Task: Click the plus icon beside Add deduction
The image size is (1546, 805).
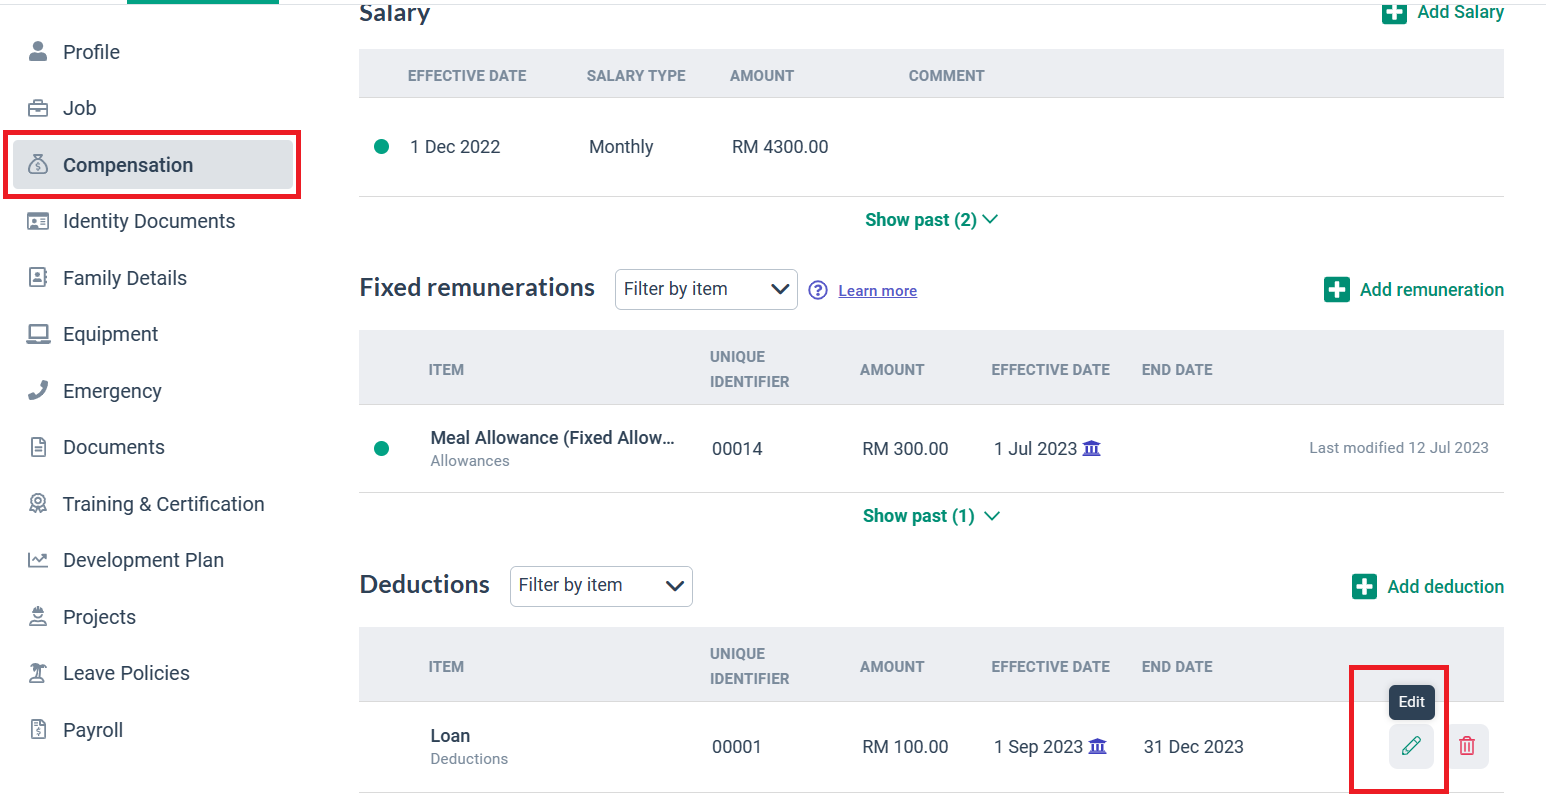Action: pos(1364,587)
